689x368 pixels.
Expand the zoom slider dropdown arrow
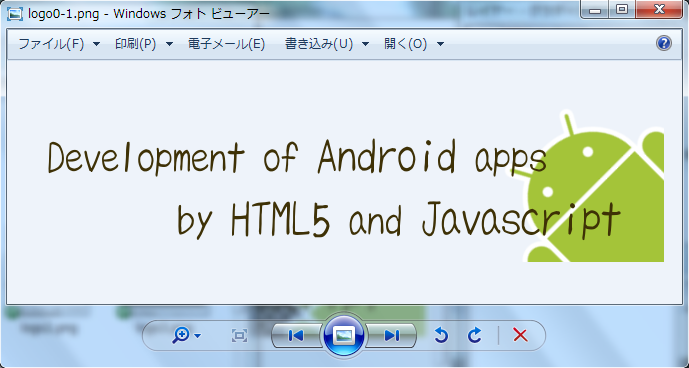pos(198,336)
